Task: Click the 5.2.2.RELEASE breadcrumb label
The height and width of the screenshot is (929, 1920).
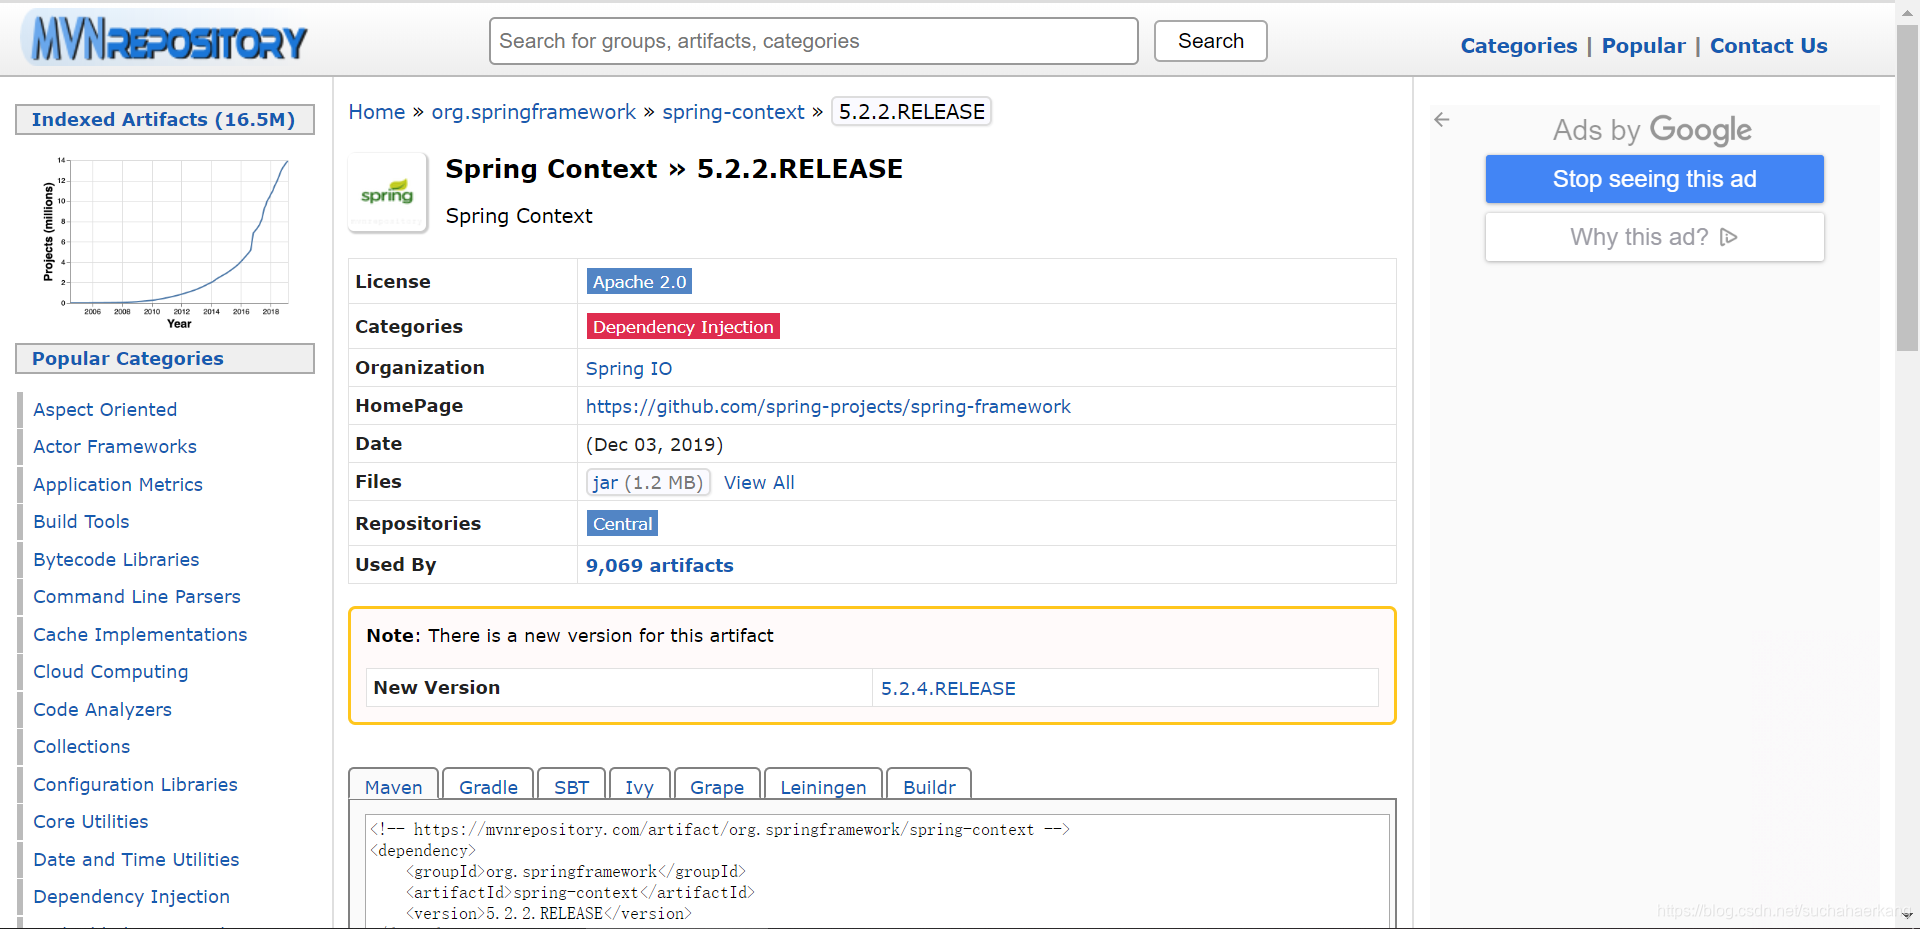Action: (x=911, y=112)
